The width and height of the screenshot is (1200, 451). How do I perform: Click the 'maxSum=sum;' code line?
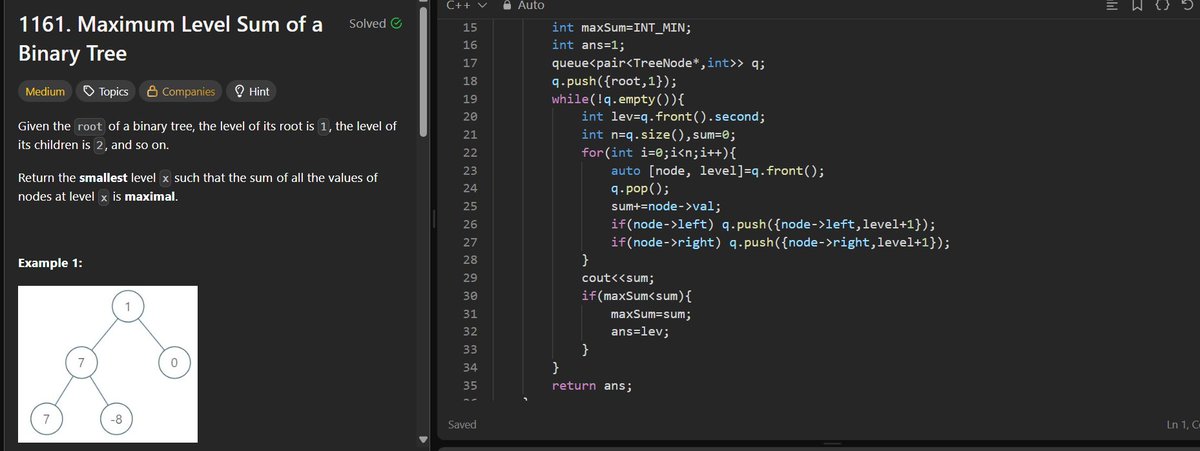click(x=651, y=315)
